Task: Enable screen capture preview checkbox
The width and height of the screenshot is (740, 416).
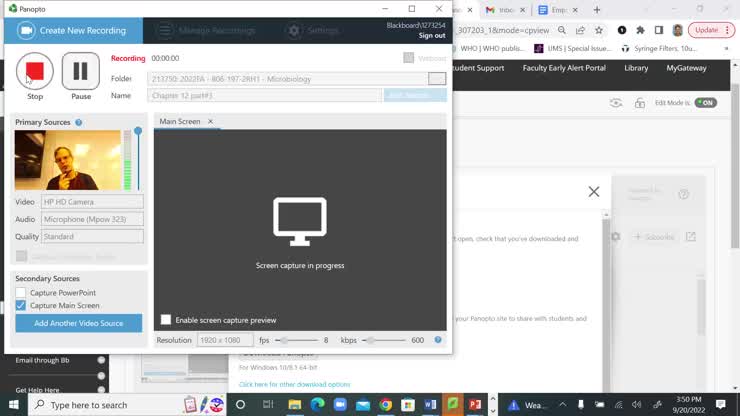Action: click(166, 320)
